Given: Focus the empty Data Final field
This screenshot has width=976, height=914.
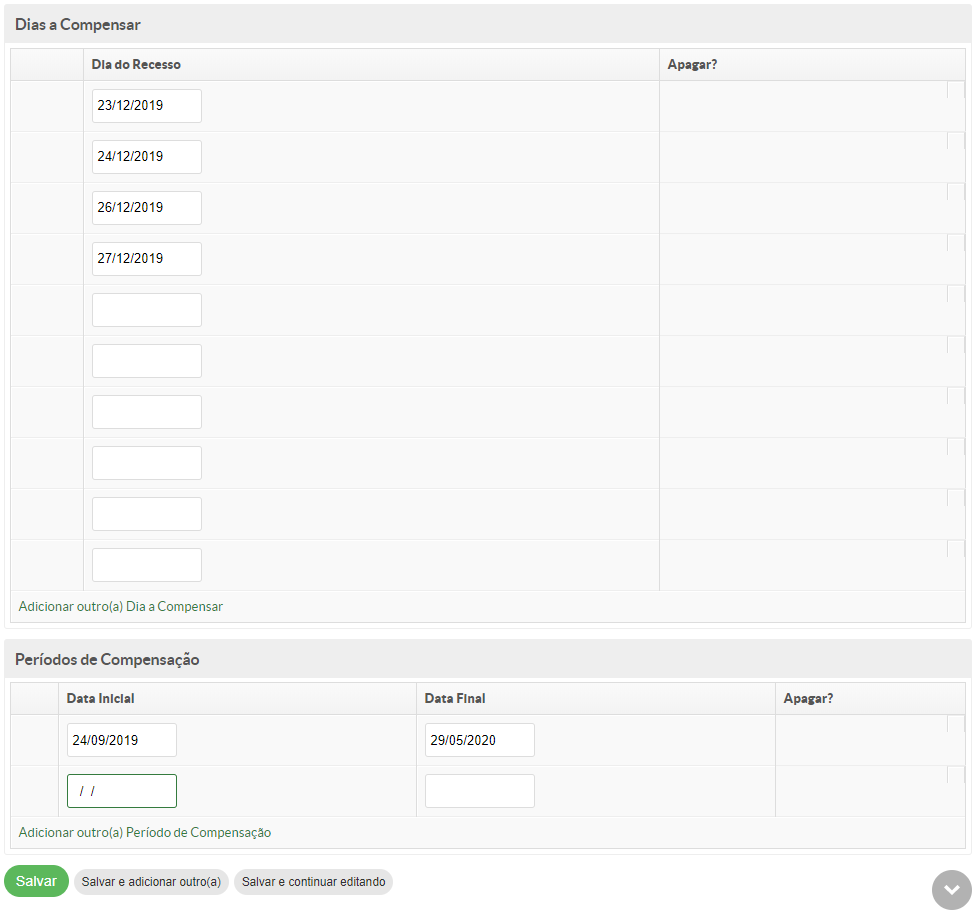Looking at the screenshot, I should click(480, 791).
